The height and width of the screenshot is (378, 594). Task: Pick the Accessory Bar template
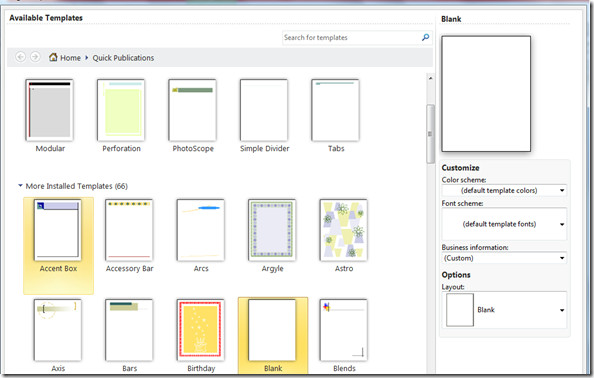click(129, 230)
